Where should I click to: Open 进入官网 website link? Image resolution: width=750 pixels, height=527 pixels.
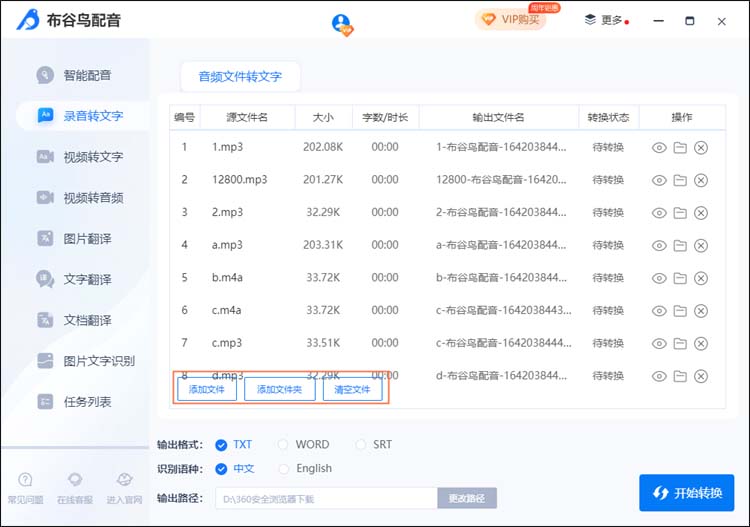coord(124,488)
